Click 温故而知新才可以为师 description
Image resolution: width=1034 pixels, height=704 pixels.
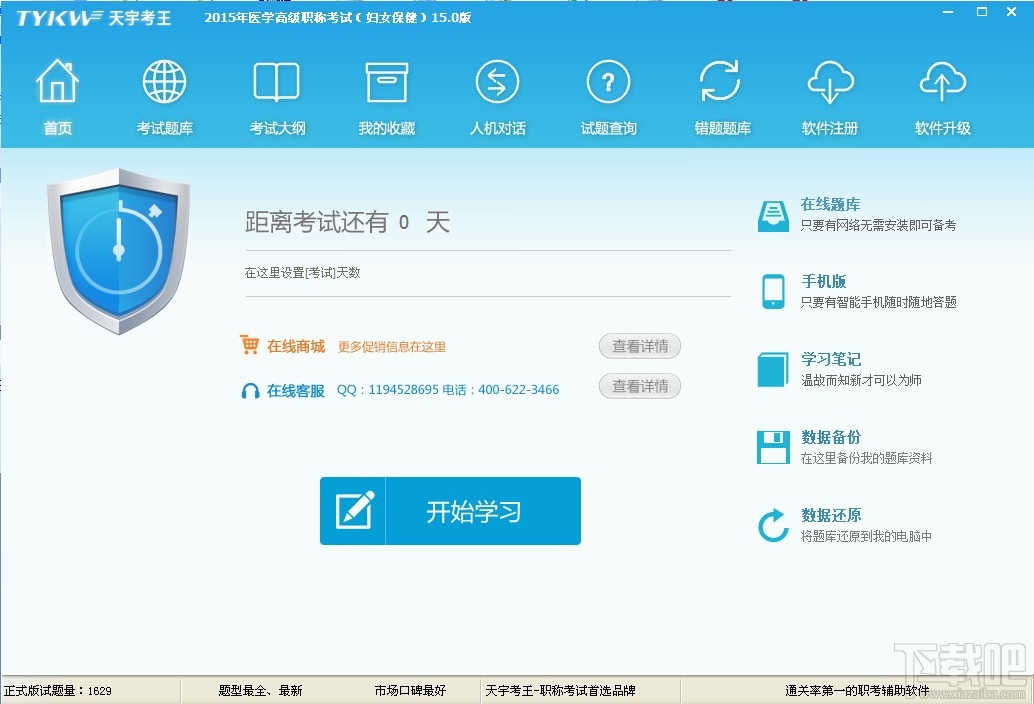[x=861, y=380]
